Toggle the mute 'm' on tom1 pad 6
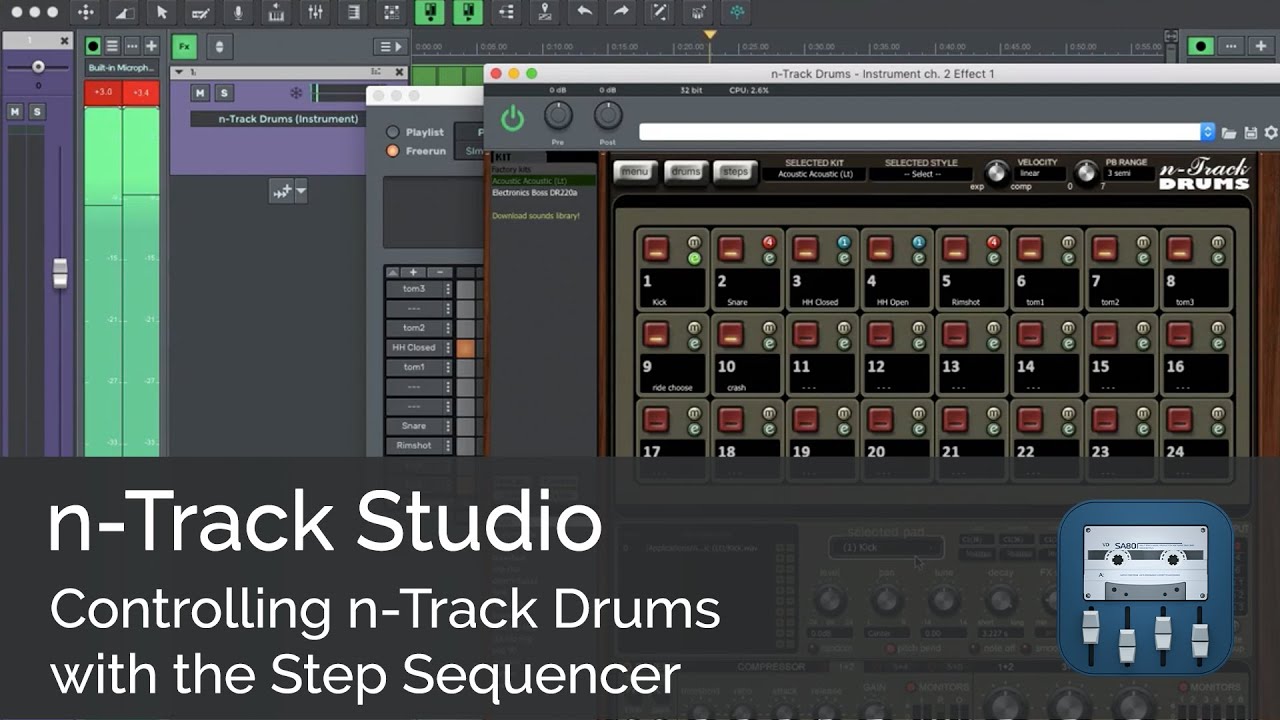This screenshot has width=1280, height=720. click(1068, 242)
